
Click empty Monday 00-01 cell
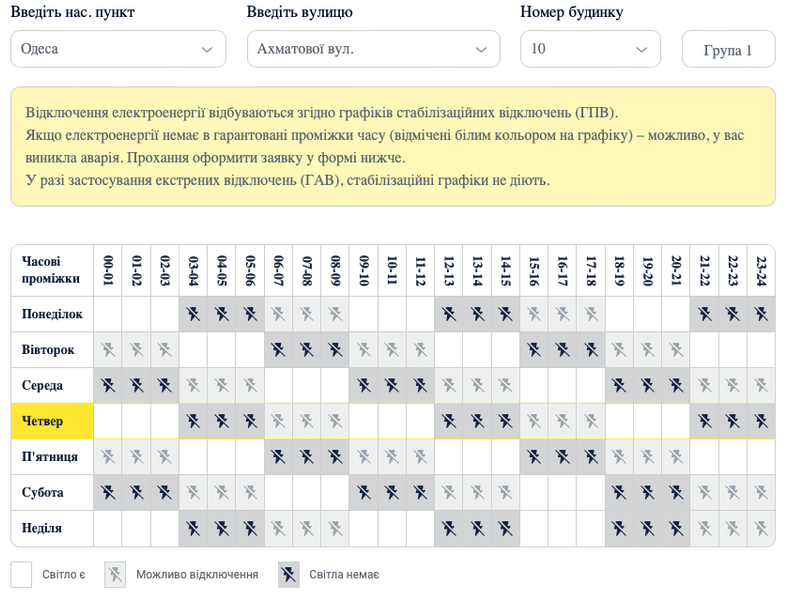pos(108,314)
